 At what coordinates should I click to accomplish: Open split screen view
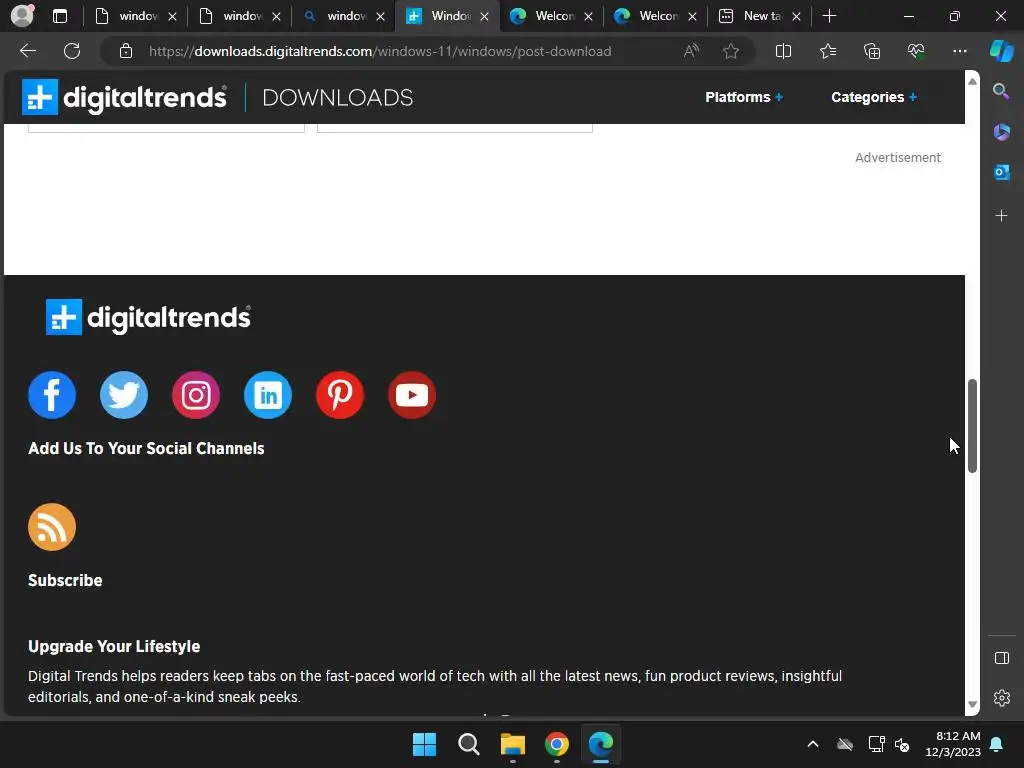pos(783,51)
